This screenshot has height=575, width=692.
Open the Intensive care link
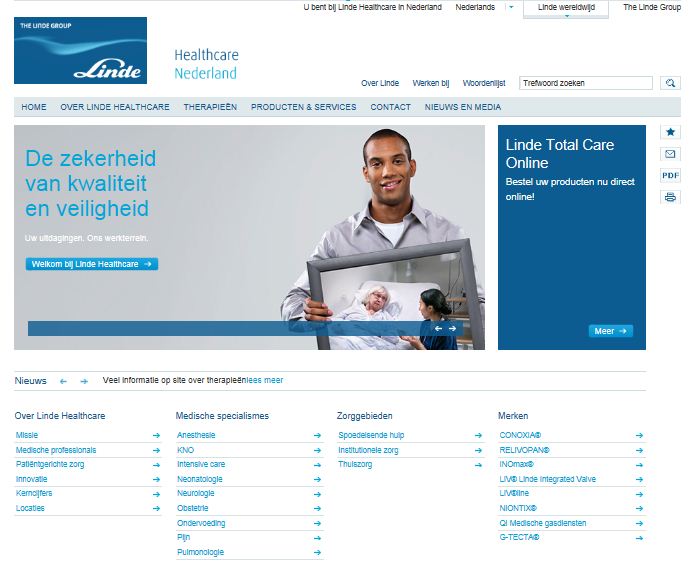pyautogui.click(x=201, y=464)
